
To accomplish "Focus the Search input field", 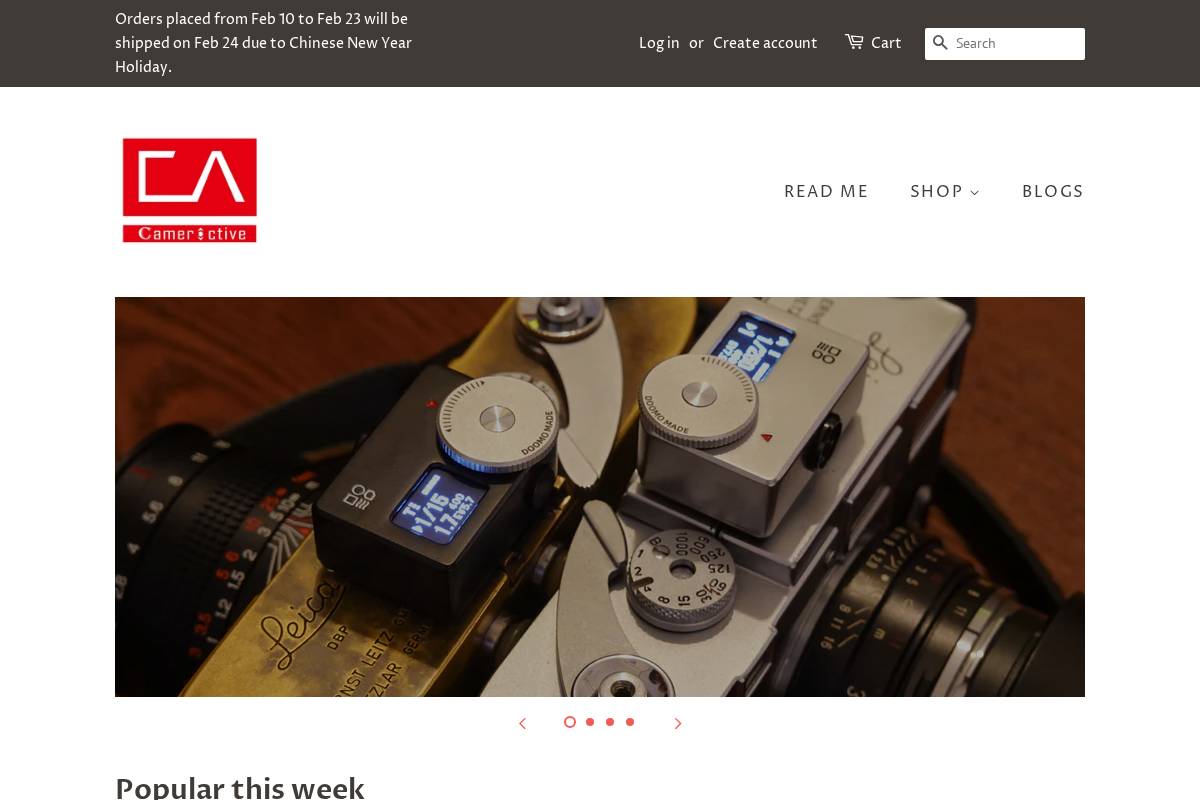I will click(1018, 43).
